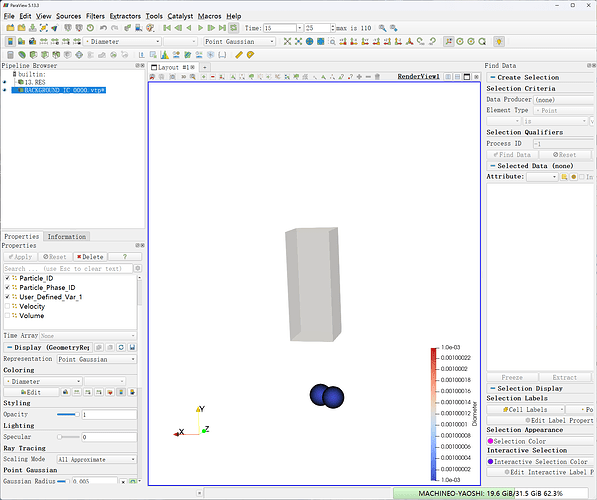Uncheck the Particle_ID array checkbox

coord(7,278)
